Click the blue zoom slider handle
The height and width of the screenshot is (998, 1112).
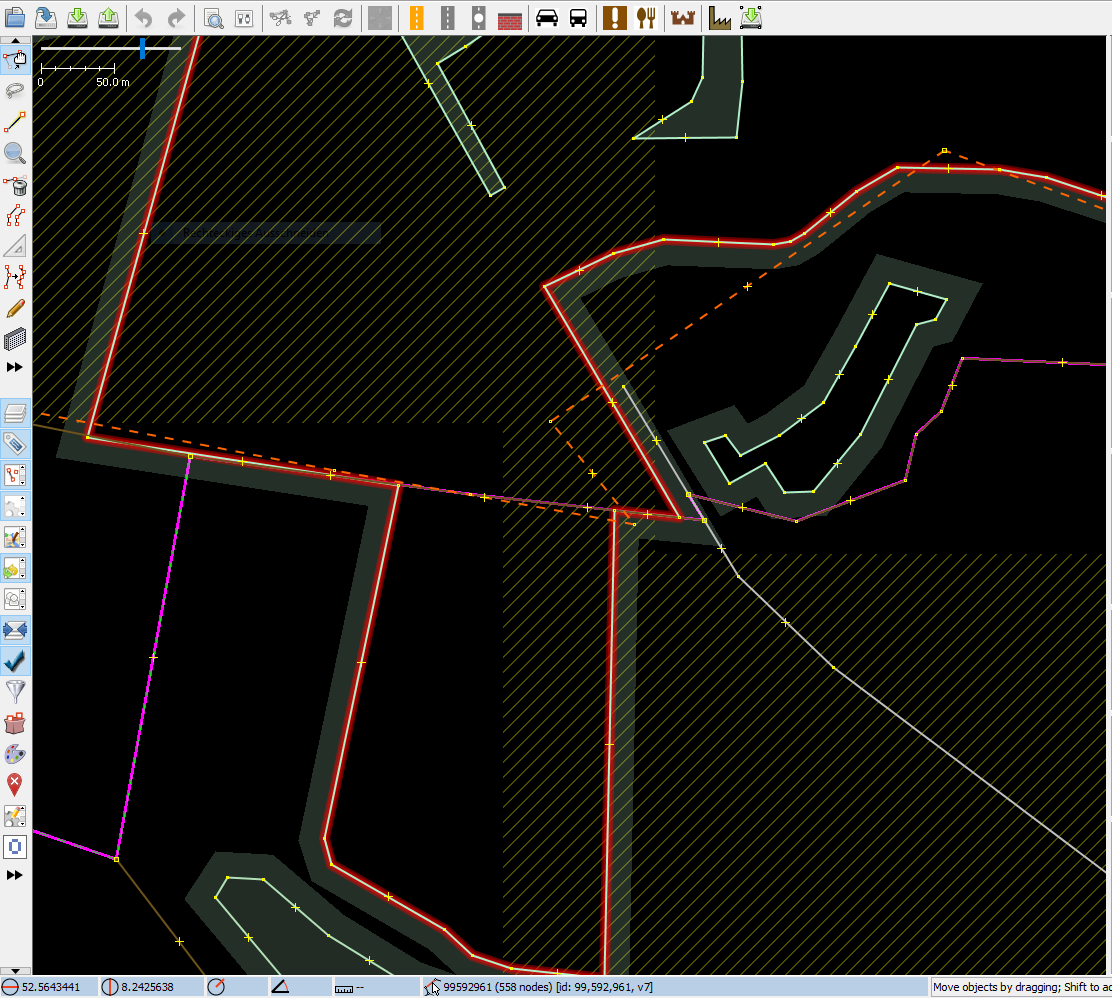tap(142, 48)
